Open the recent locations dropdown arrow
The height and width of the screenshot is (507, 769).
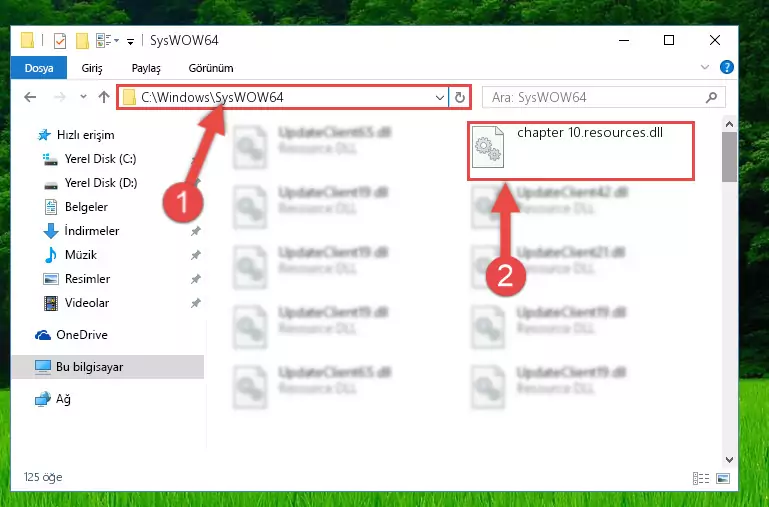point(83,97)
